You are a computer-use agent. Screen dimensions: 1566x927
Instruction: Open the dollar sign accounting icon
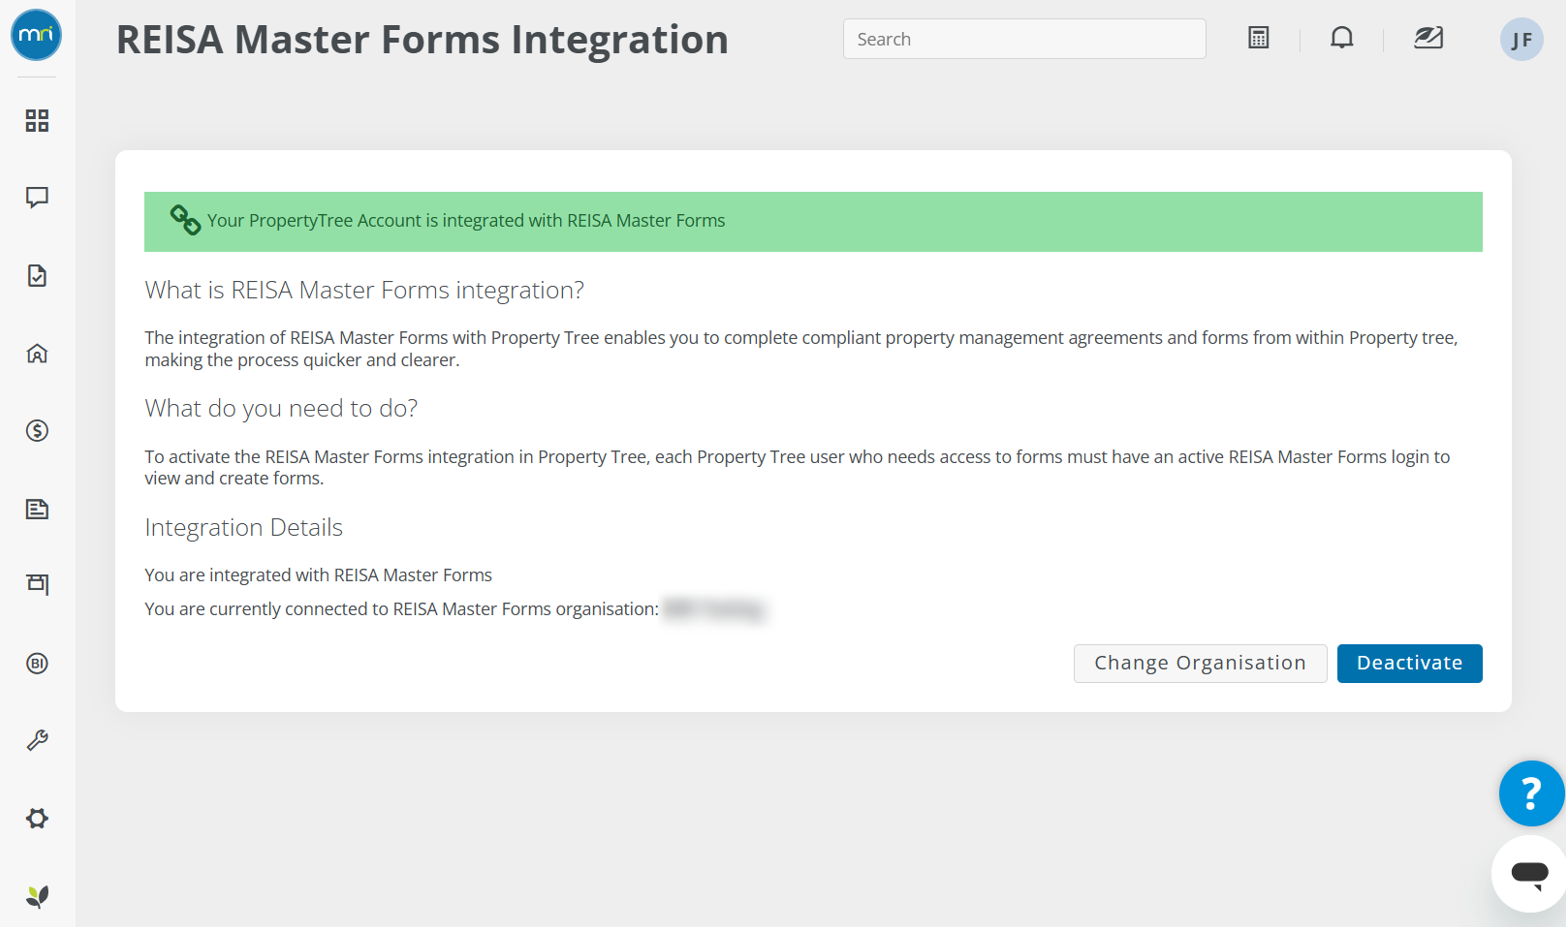coord(37,431)
